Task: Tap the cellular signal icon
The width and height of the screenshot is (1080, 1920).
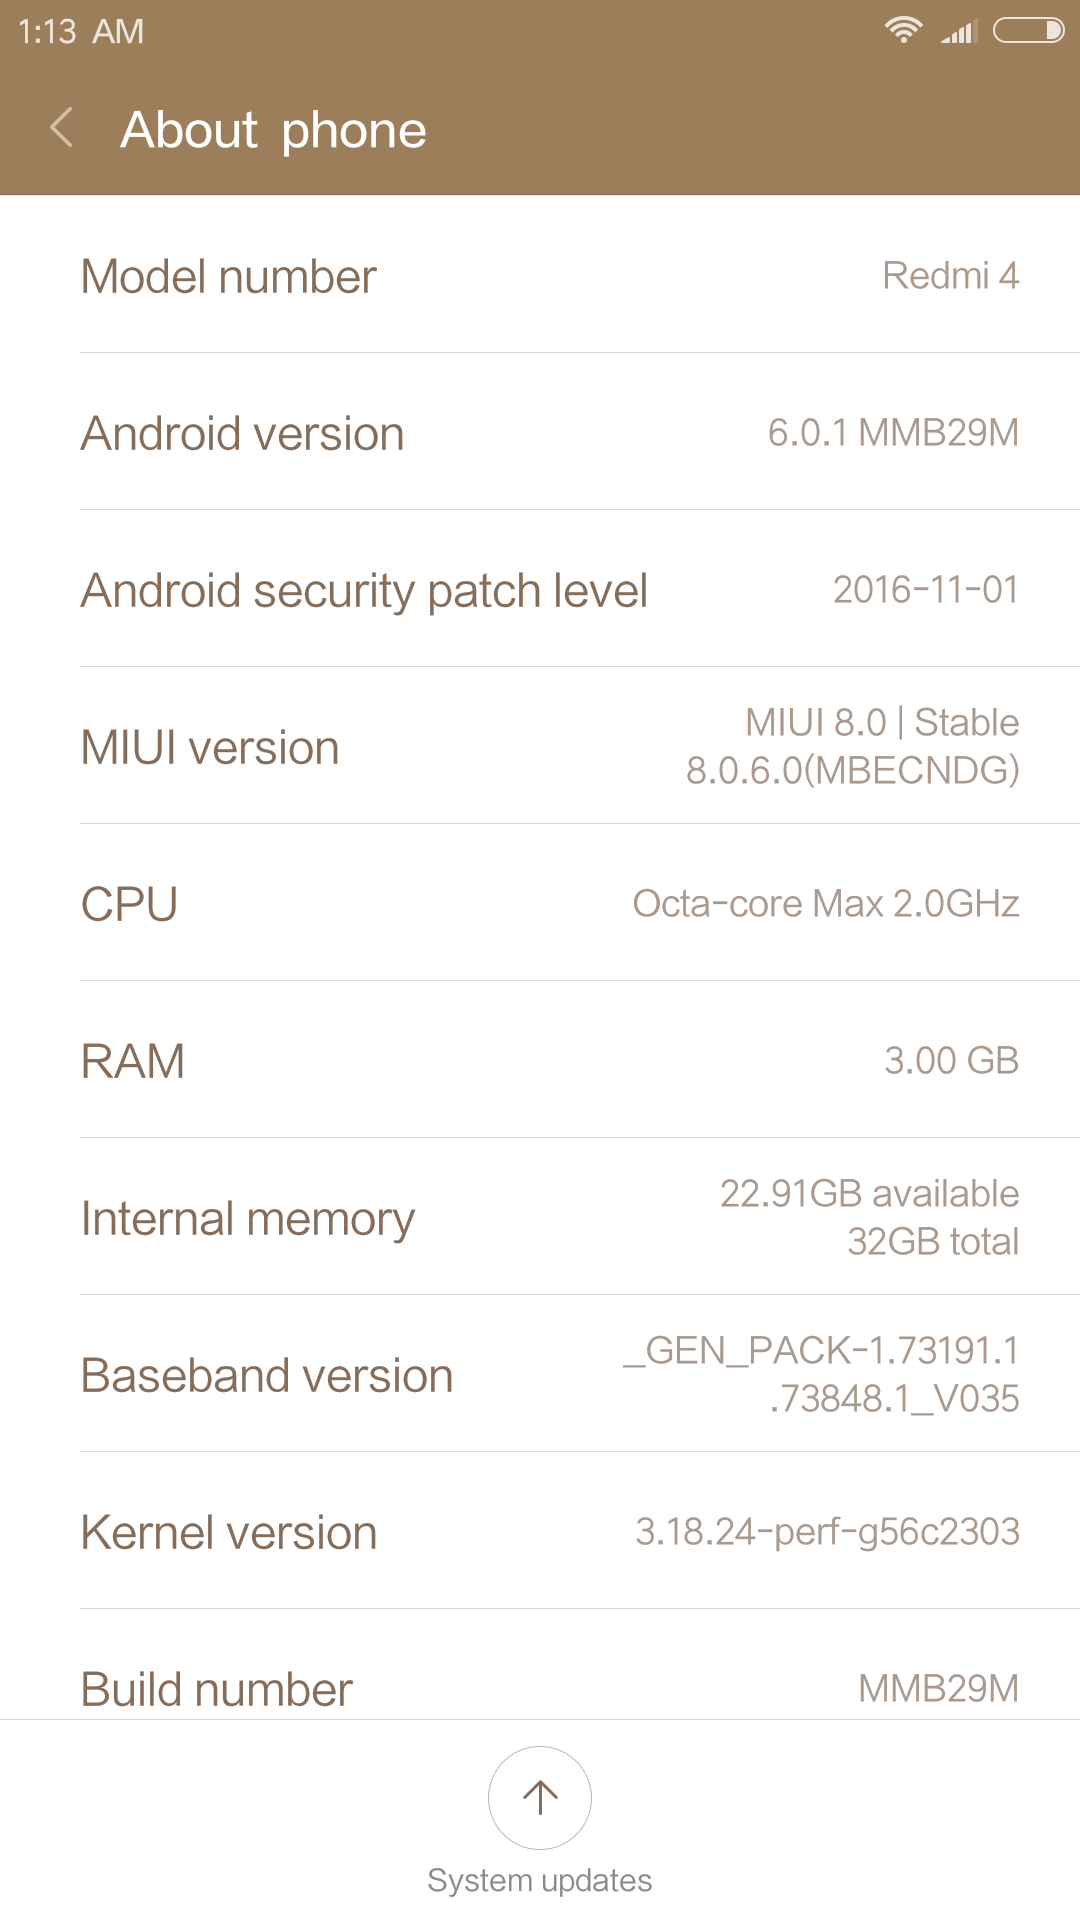Action: (x=958, y=33)
